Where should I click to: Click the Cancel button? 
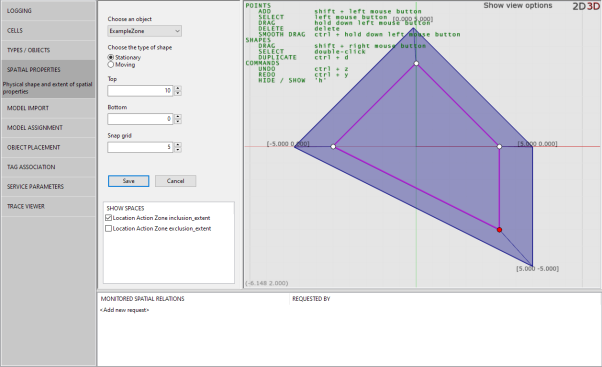175,181
